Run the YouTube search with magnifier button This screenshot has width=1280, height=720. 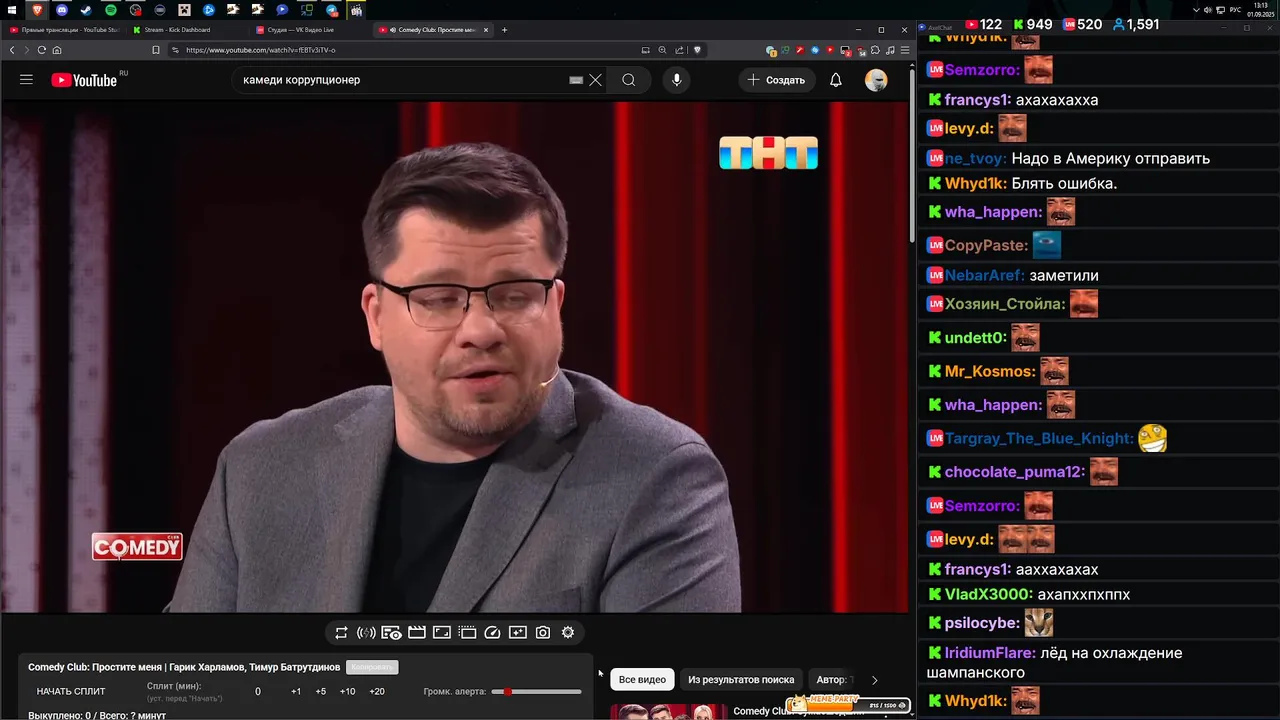pyautogui.click(x=628, y=80)
